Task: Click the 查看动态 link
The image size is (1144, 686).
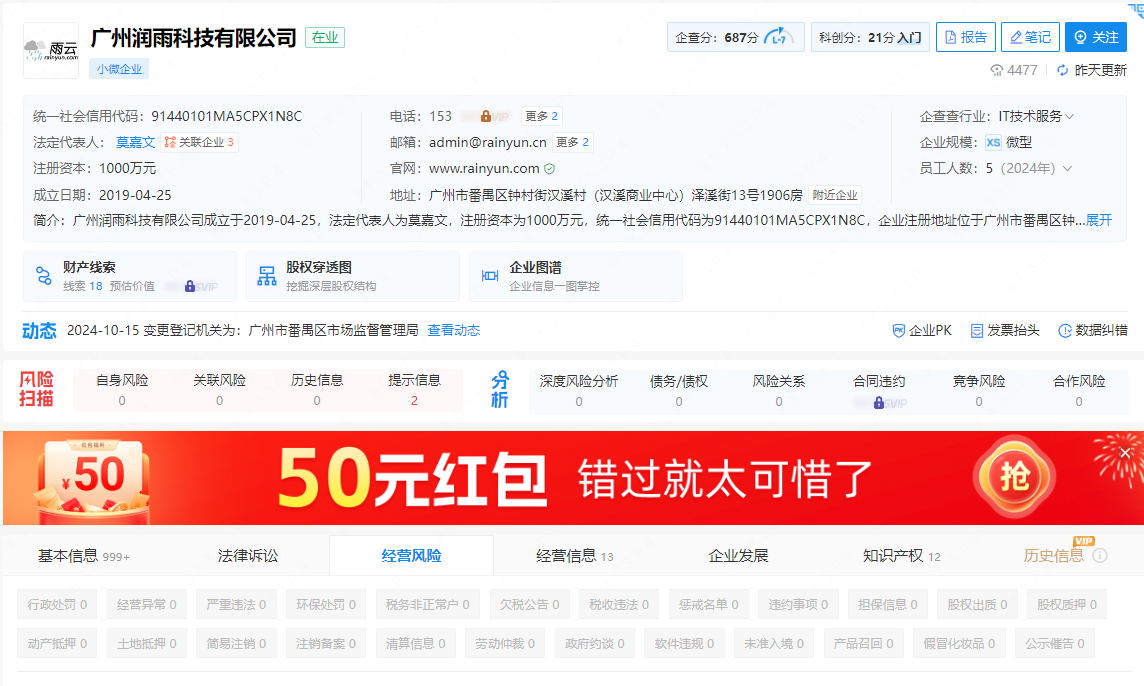Action: point(454,331)
